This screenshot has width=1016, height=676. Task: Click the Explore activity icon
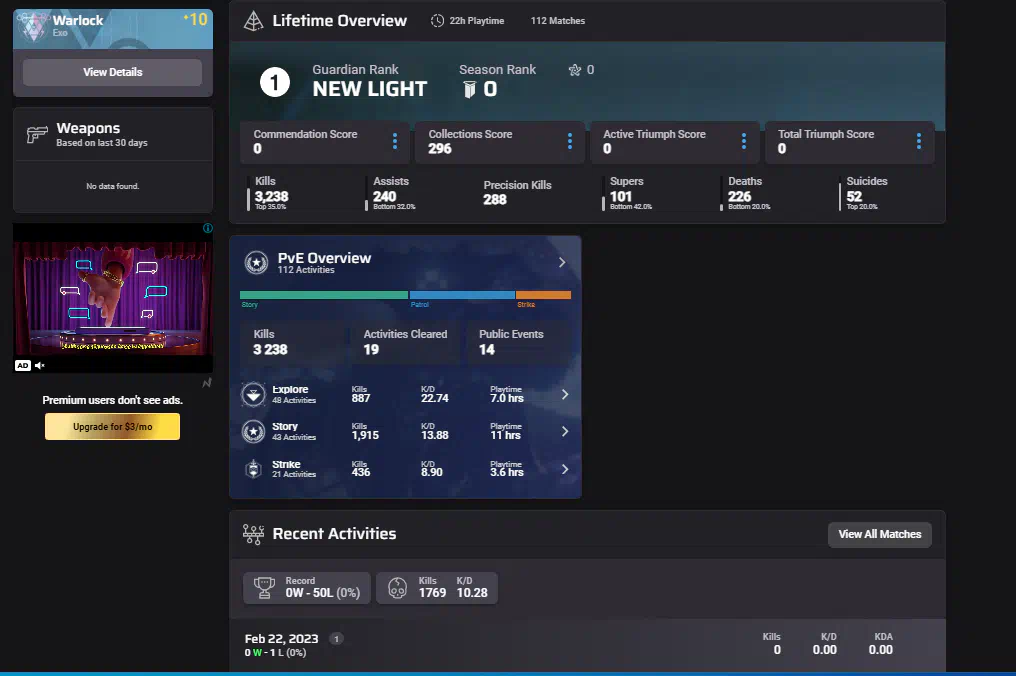254,395
